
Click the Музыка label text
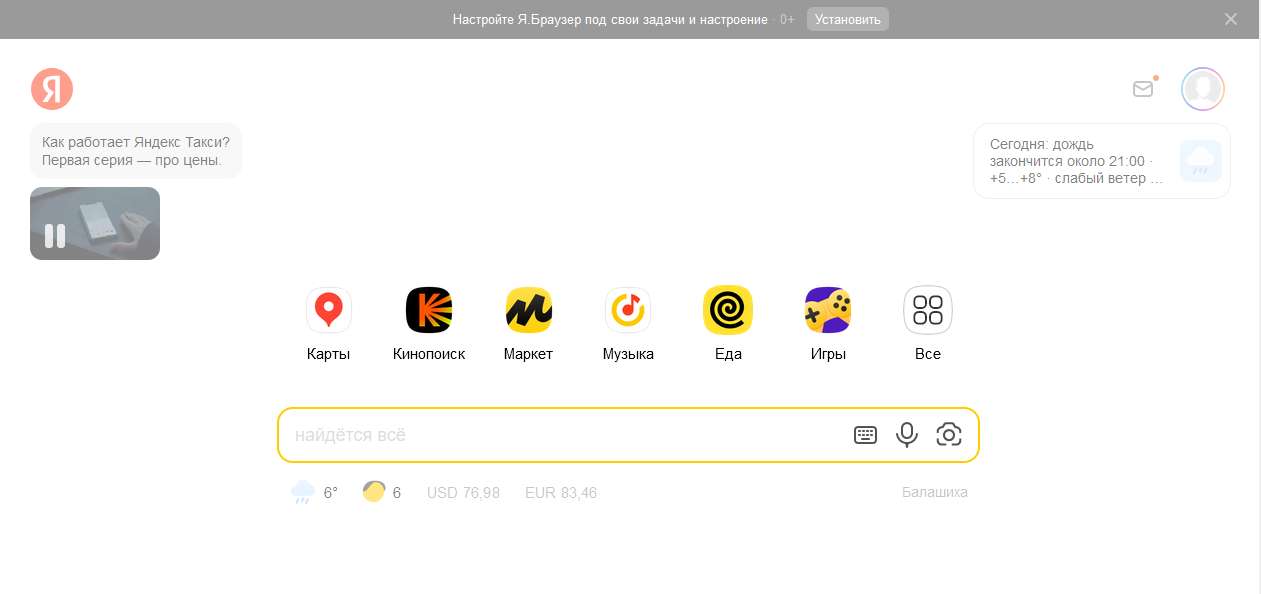[x=628, y=354]
